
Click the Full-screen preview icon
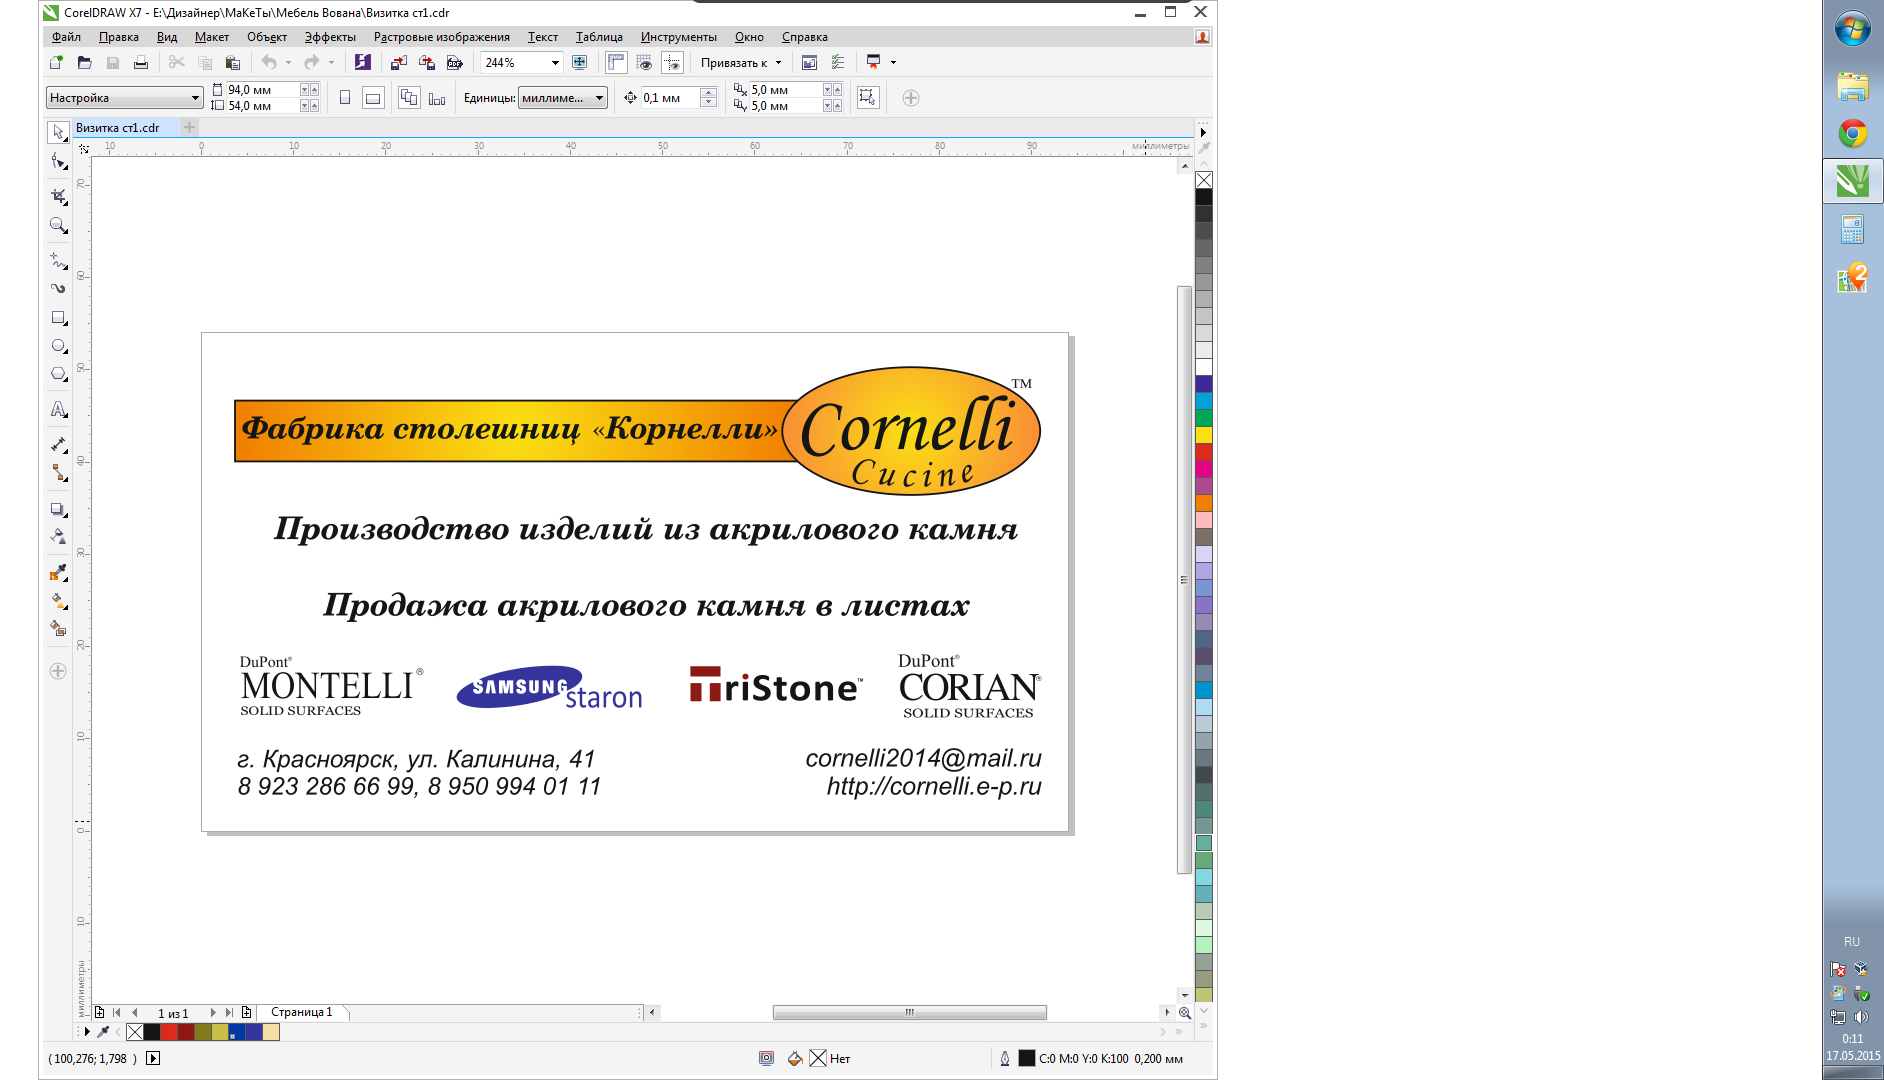(x=579, y=62)
